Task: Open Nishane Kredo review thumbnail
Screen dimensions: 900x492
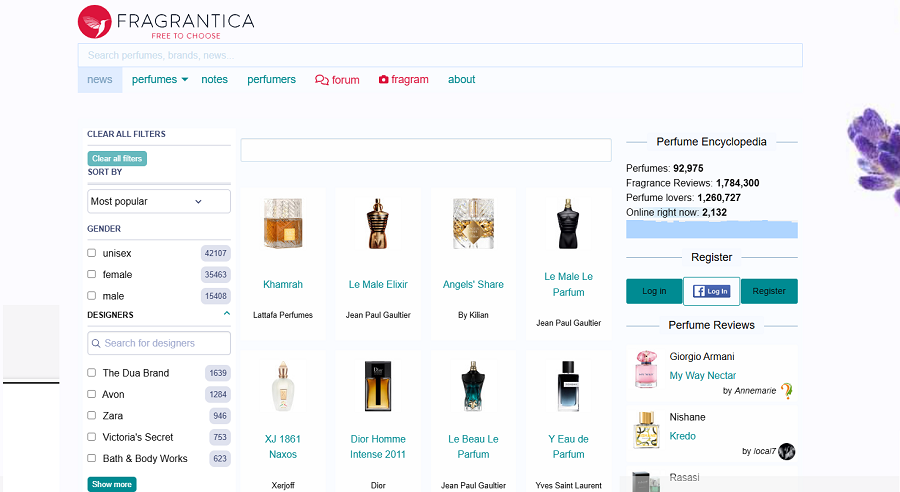Action: point(646,429)
